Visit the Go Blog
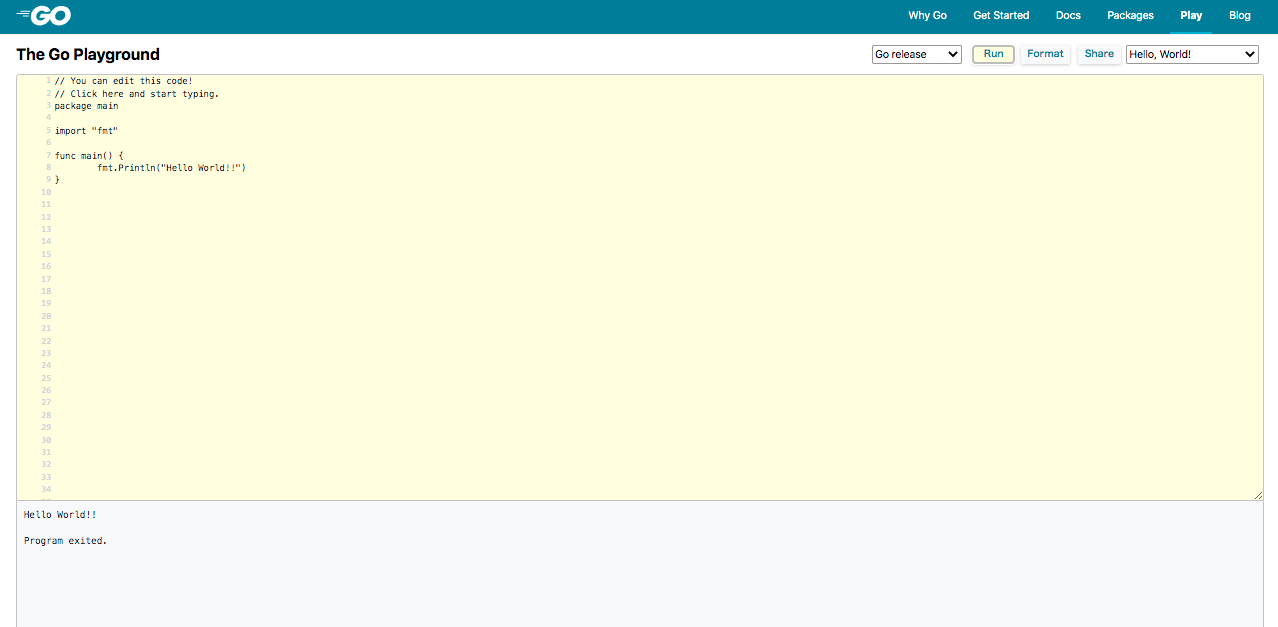Image resolution: width=1278 pixels, height=627 pixels. 1239,15
